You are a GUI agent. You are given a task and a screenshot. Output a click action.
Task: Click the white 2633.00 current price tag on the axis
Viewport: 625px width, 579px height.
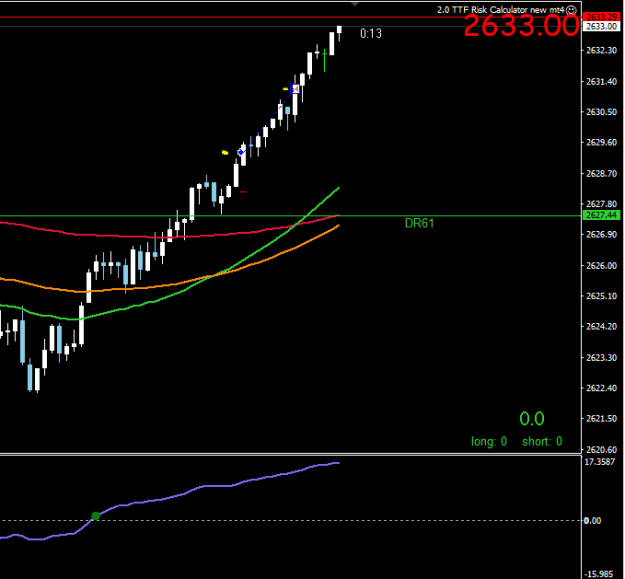[601, 26]
